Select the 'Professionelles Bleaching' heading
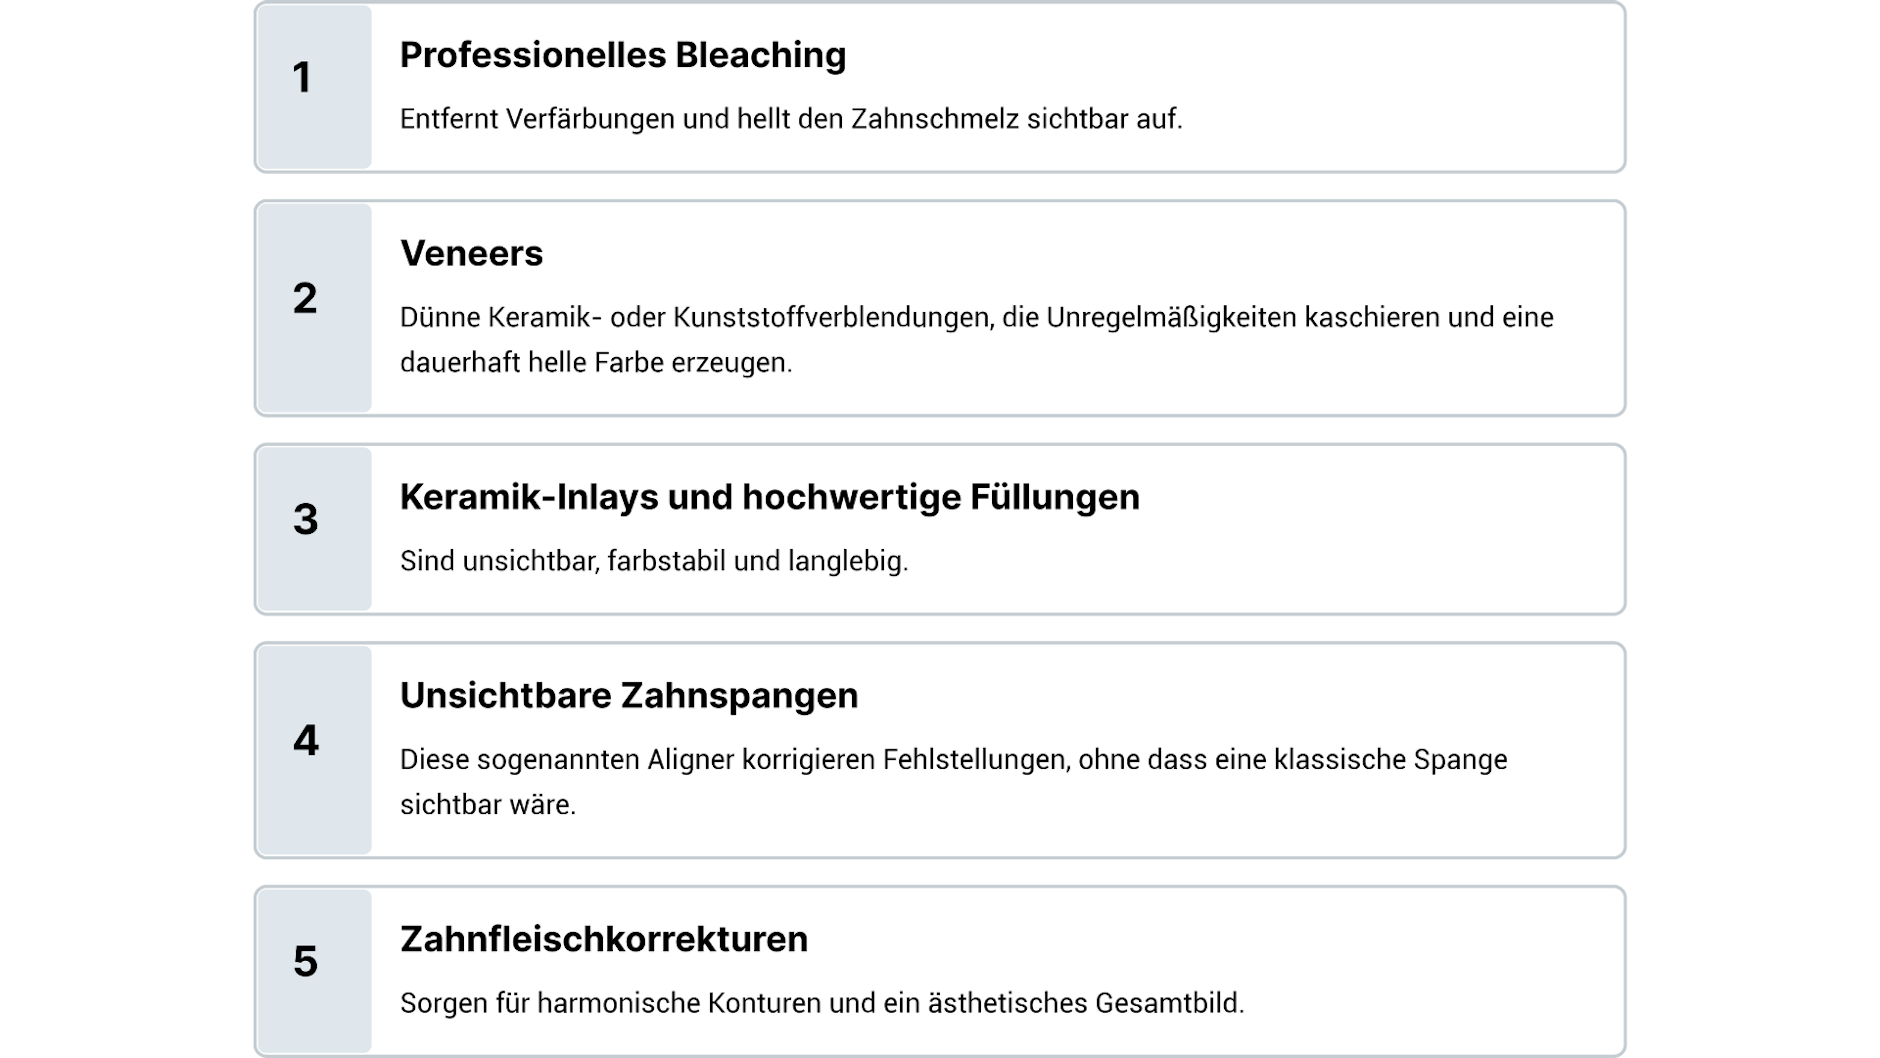Screen dimensions: 1880x1058 coord(622,55)
